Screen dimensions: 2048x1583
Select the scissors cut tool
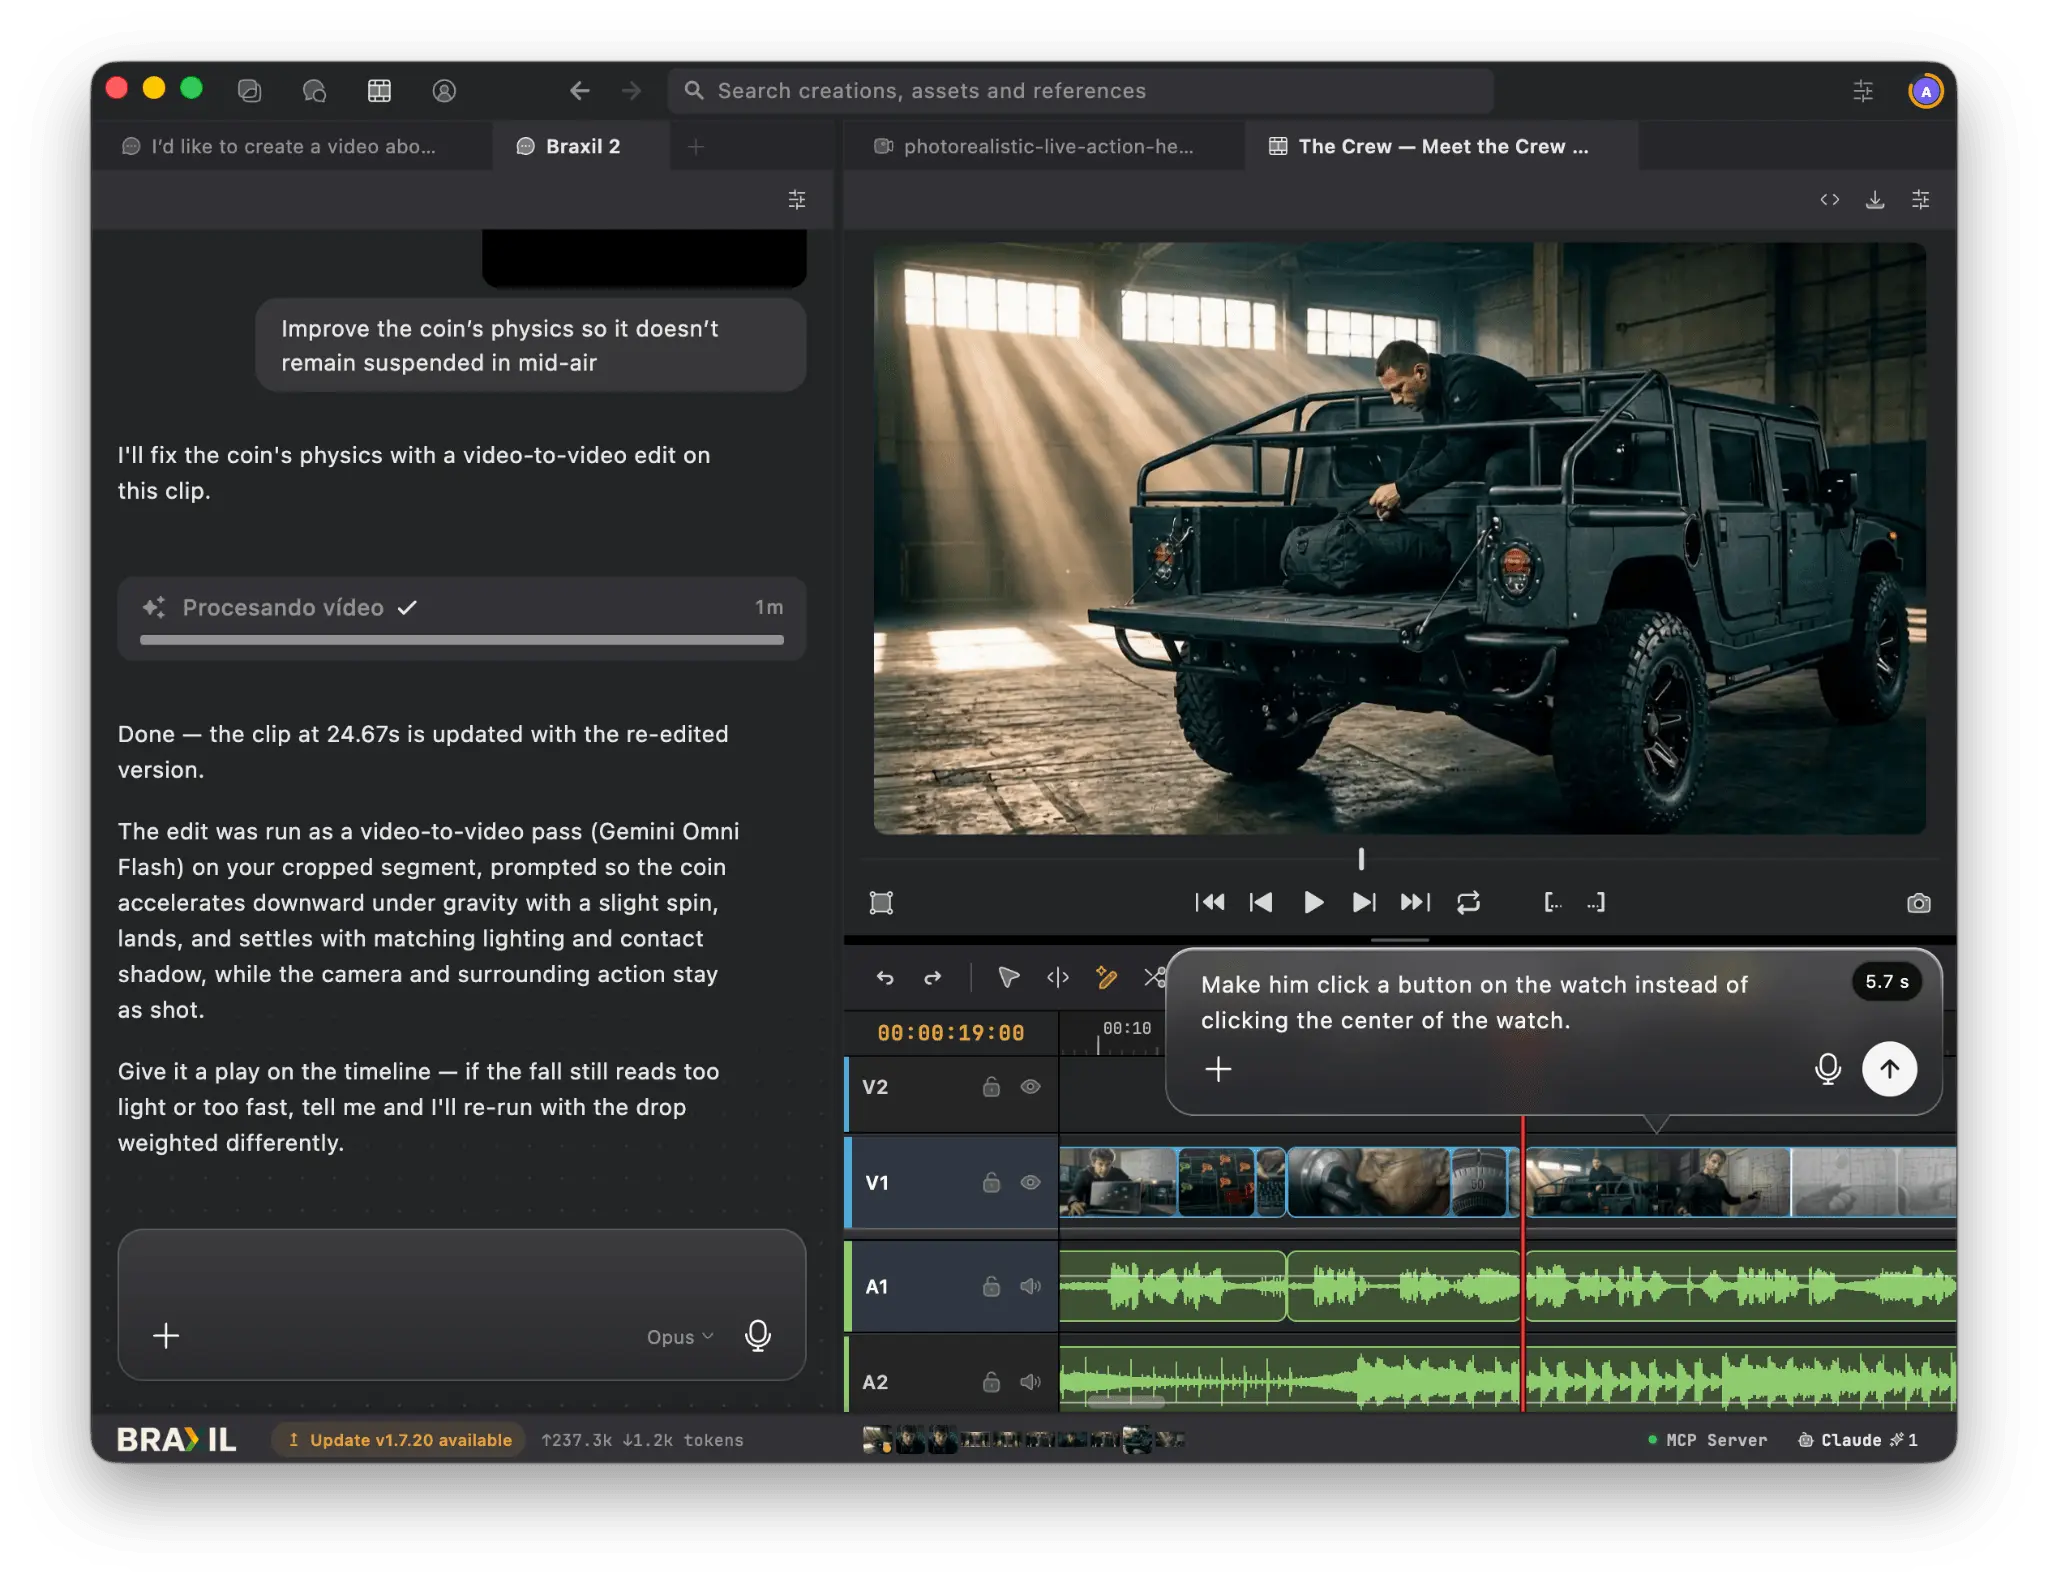1154,977
